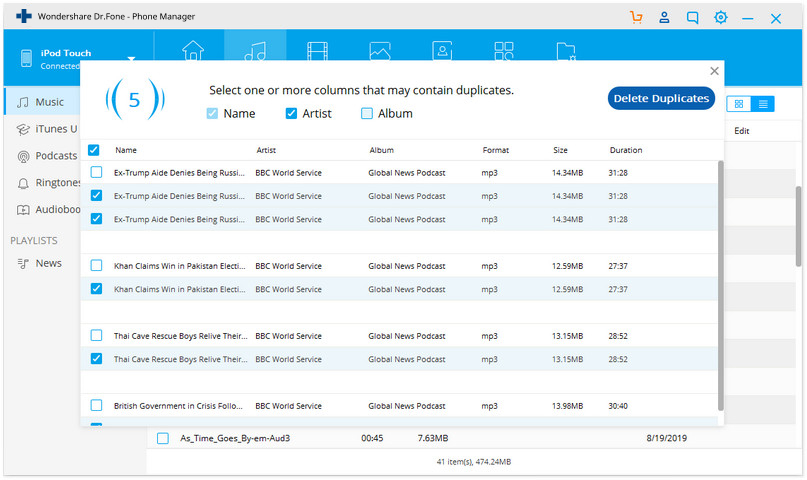Close the duplicates dialog

tap(714, 71)
